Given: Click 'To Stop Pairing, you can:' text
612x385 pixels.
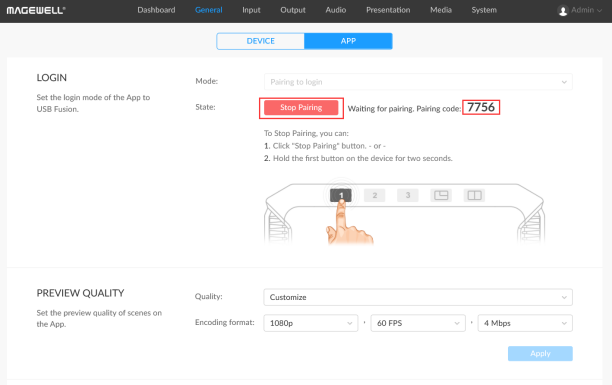Looking at the screenshot, I should coord(306,133).
